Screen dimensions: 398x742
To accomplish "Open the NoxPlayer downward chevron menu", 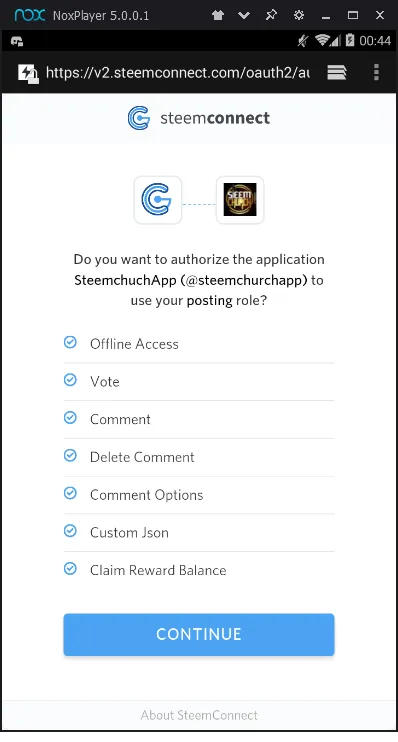I will pos(244,15).
